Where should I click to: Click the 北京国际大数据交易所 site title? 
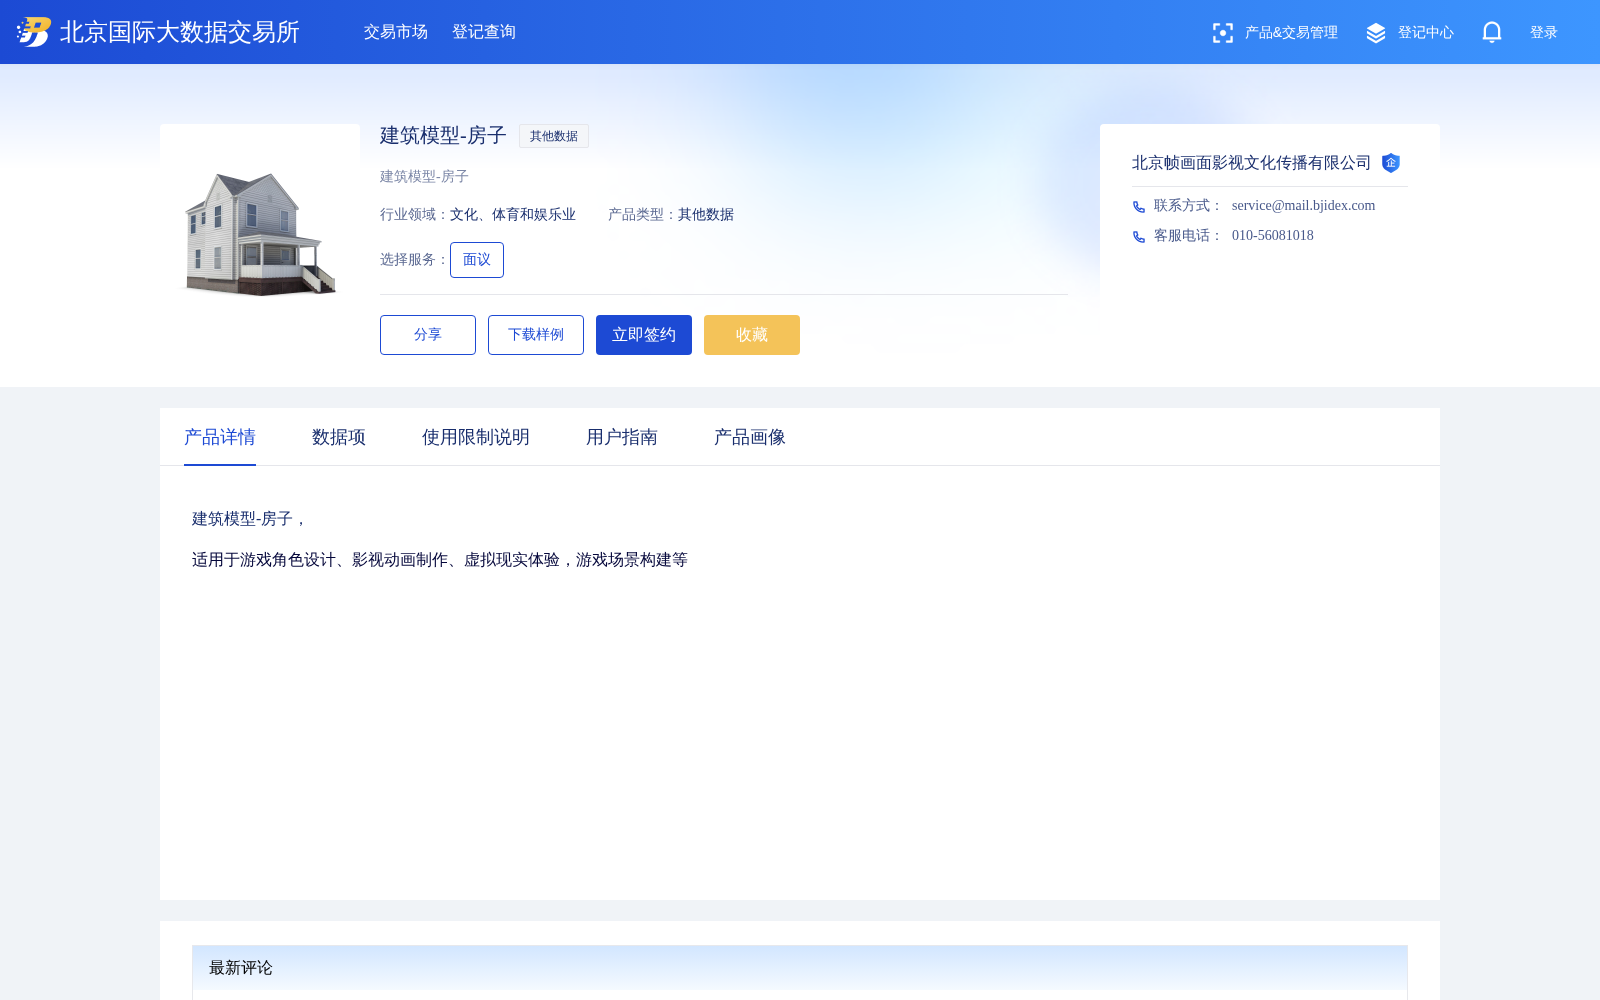point(180,32)
